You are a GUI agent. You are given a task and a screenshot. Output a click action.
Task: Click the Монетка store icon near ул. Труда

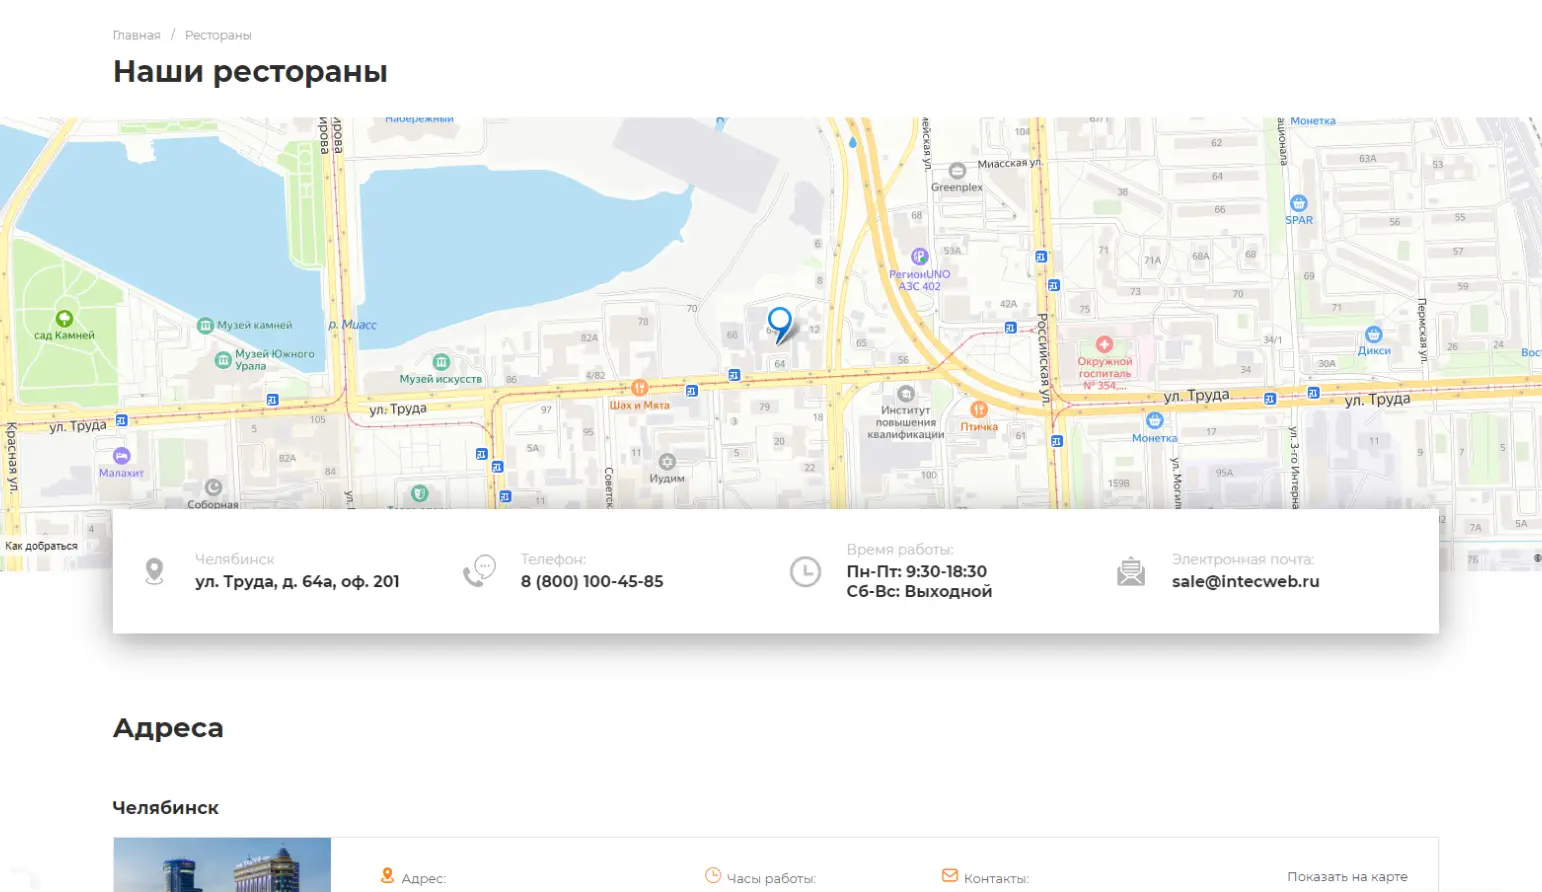coord(1155,421)
